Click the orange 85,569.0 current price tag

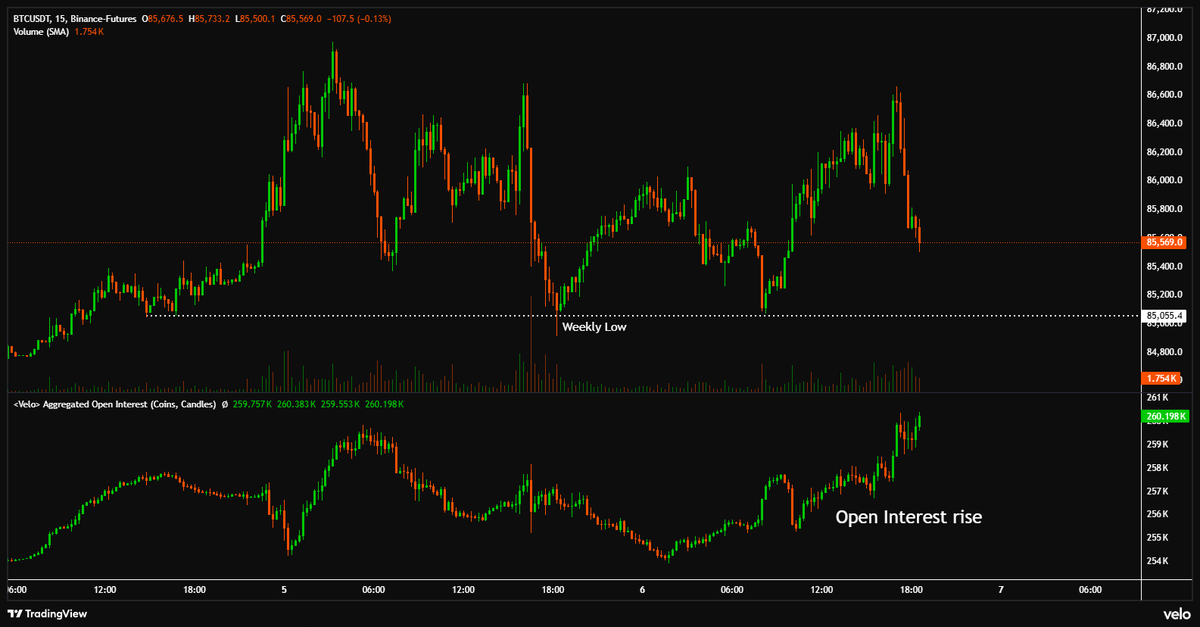pyautogui.click(x=1164, y=242)
